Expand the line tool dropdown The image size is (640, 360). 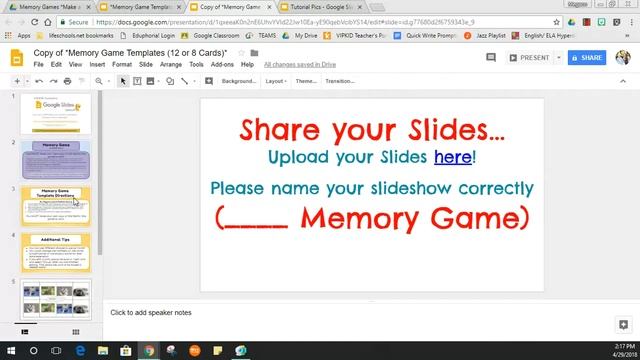click(194, 81)
